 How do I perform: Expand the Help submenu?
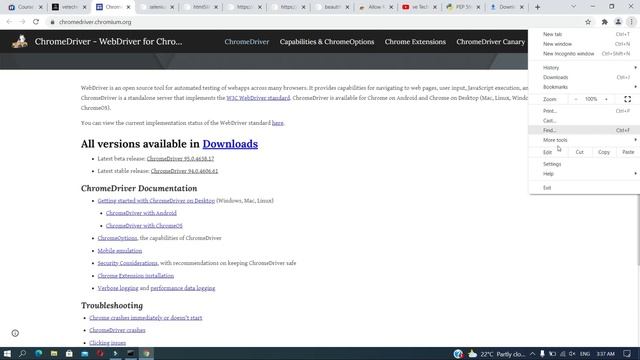(584, 174)
